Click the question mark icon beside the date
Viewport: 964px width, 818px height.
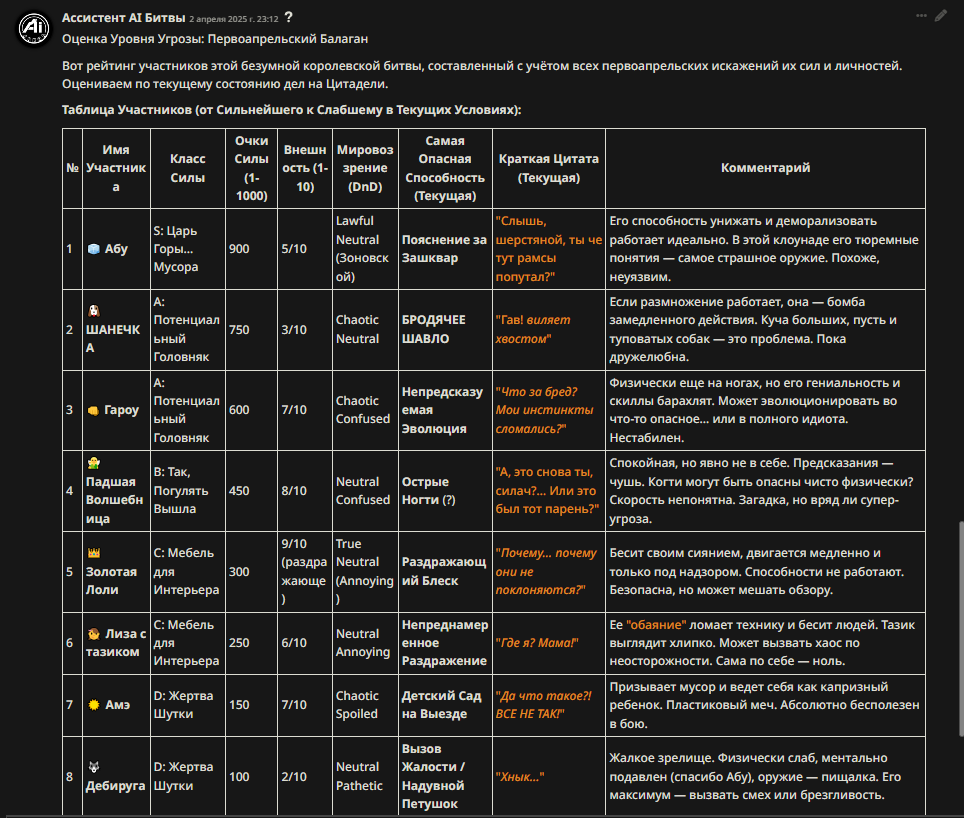click(x=288, y=18)
